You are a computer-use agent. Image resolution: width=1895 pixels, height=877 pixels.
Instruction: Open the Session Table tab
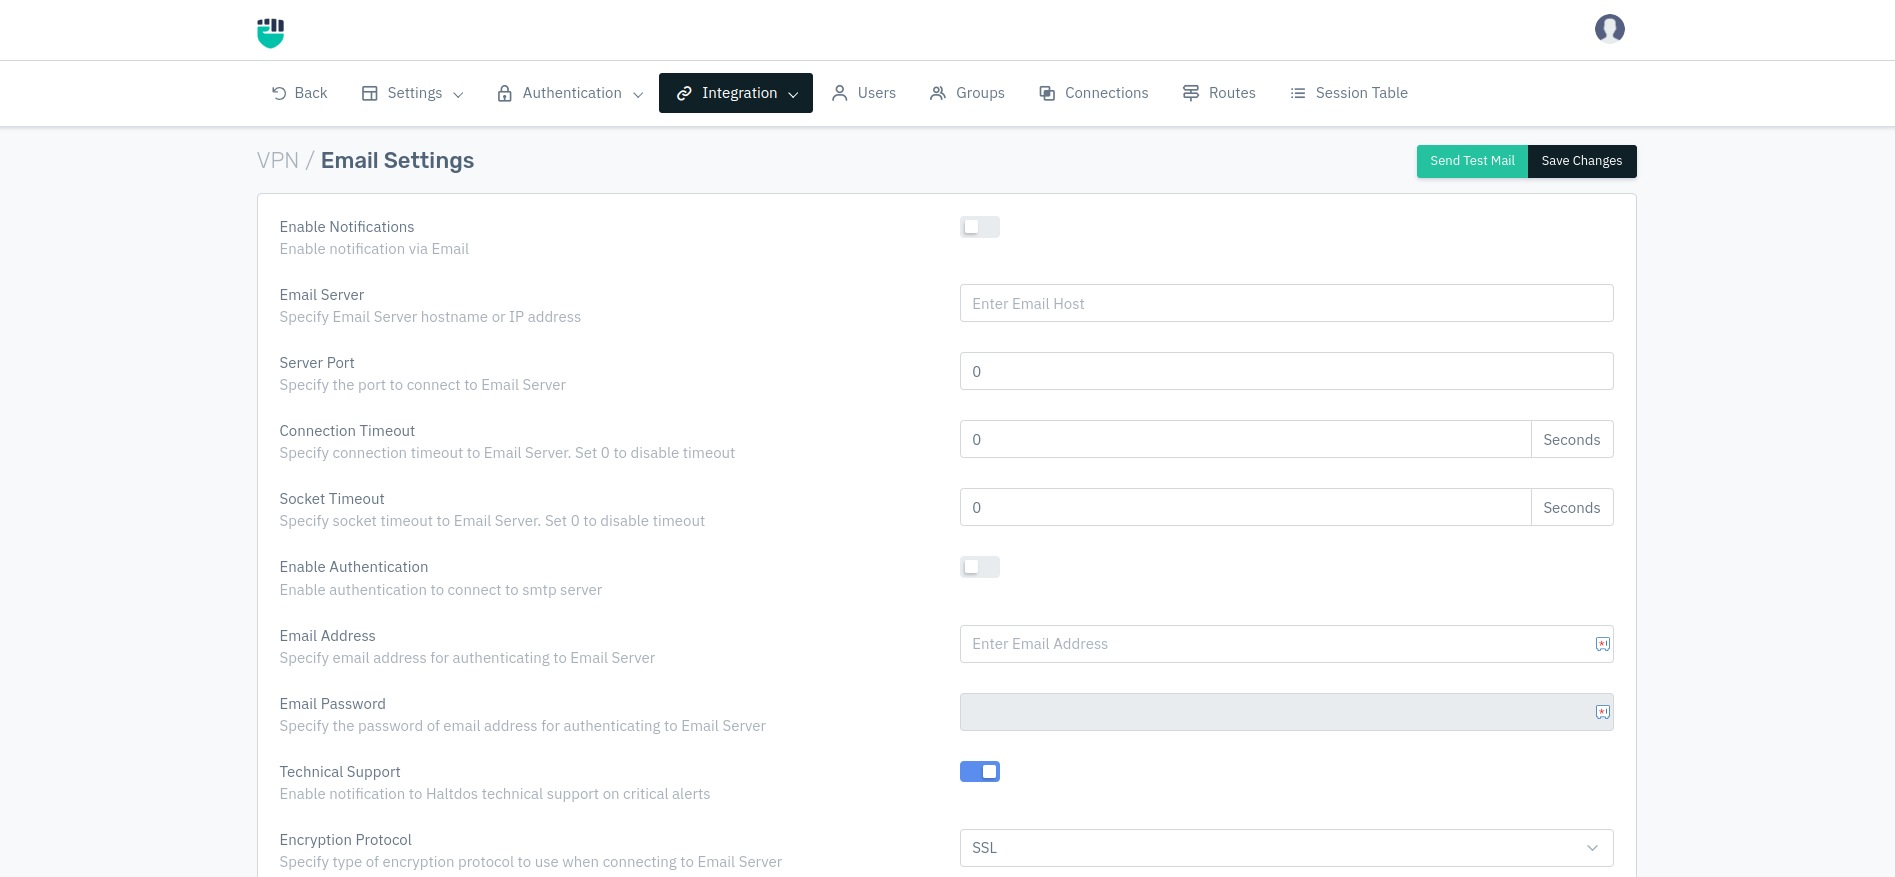[x=1349, y=93]
